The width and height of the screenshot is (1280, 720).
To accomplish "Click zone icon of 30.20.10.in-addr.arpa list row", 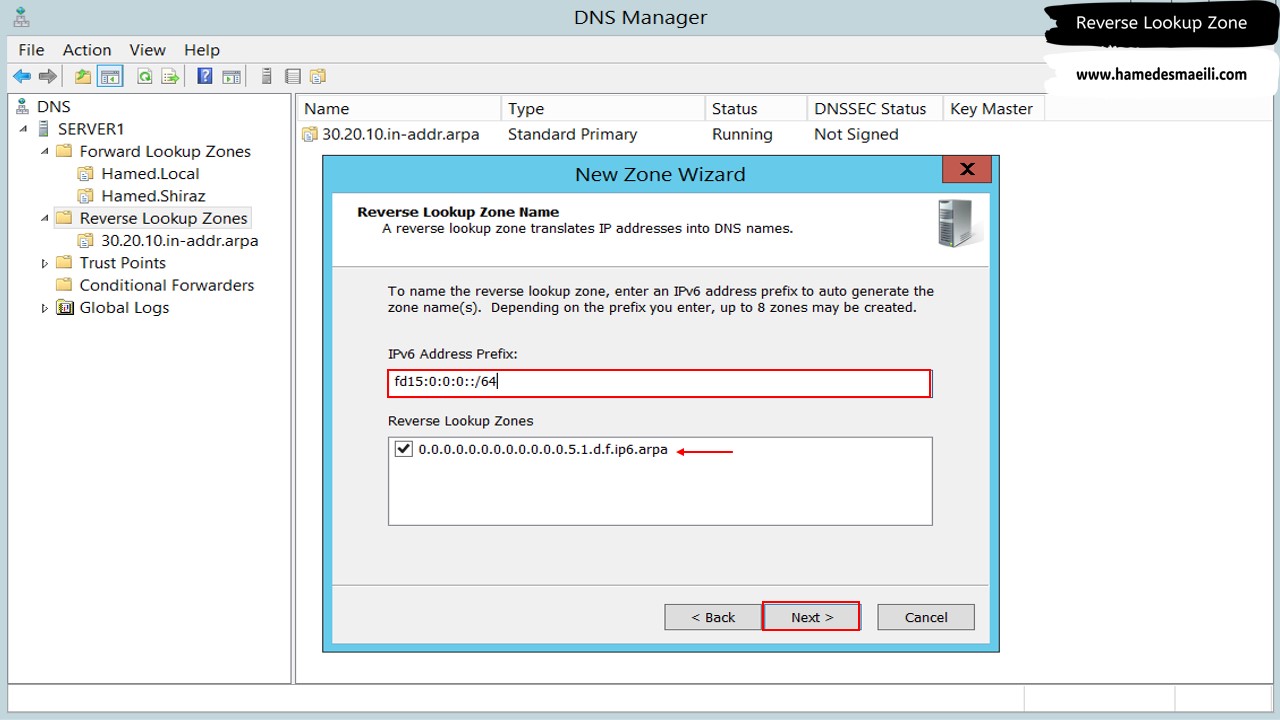I will [310, 134].
